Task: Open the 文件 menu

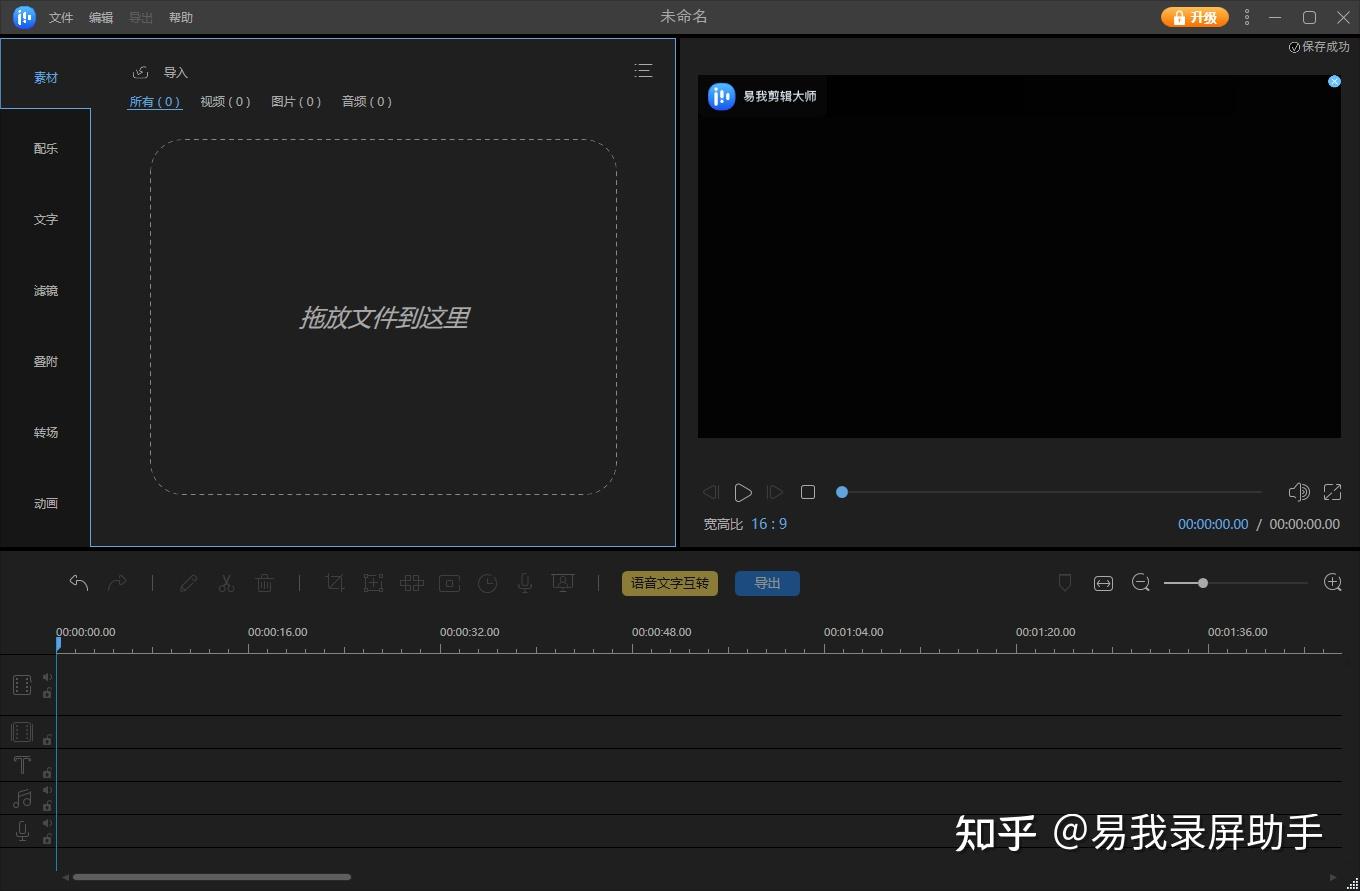Action: (x=61, y=18)
